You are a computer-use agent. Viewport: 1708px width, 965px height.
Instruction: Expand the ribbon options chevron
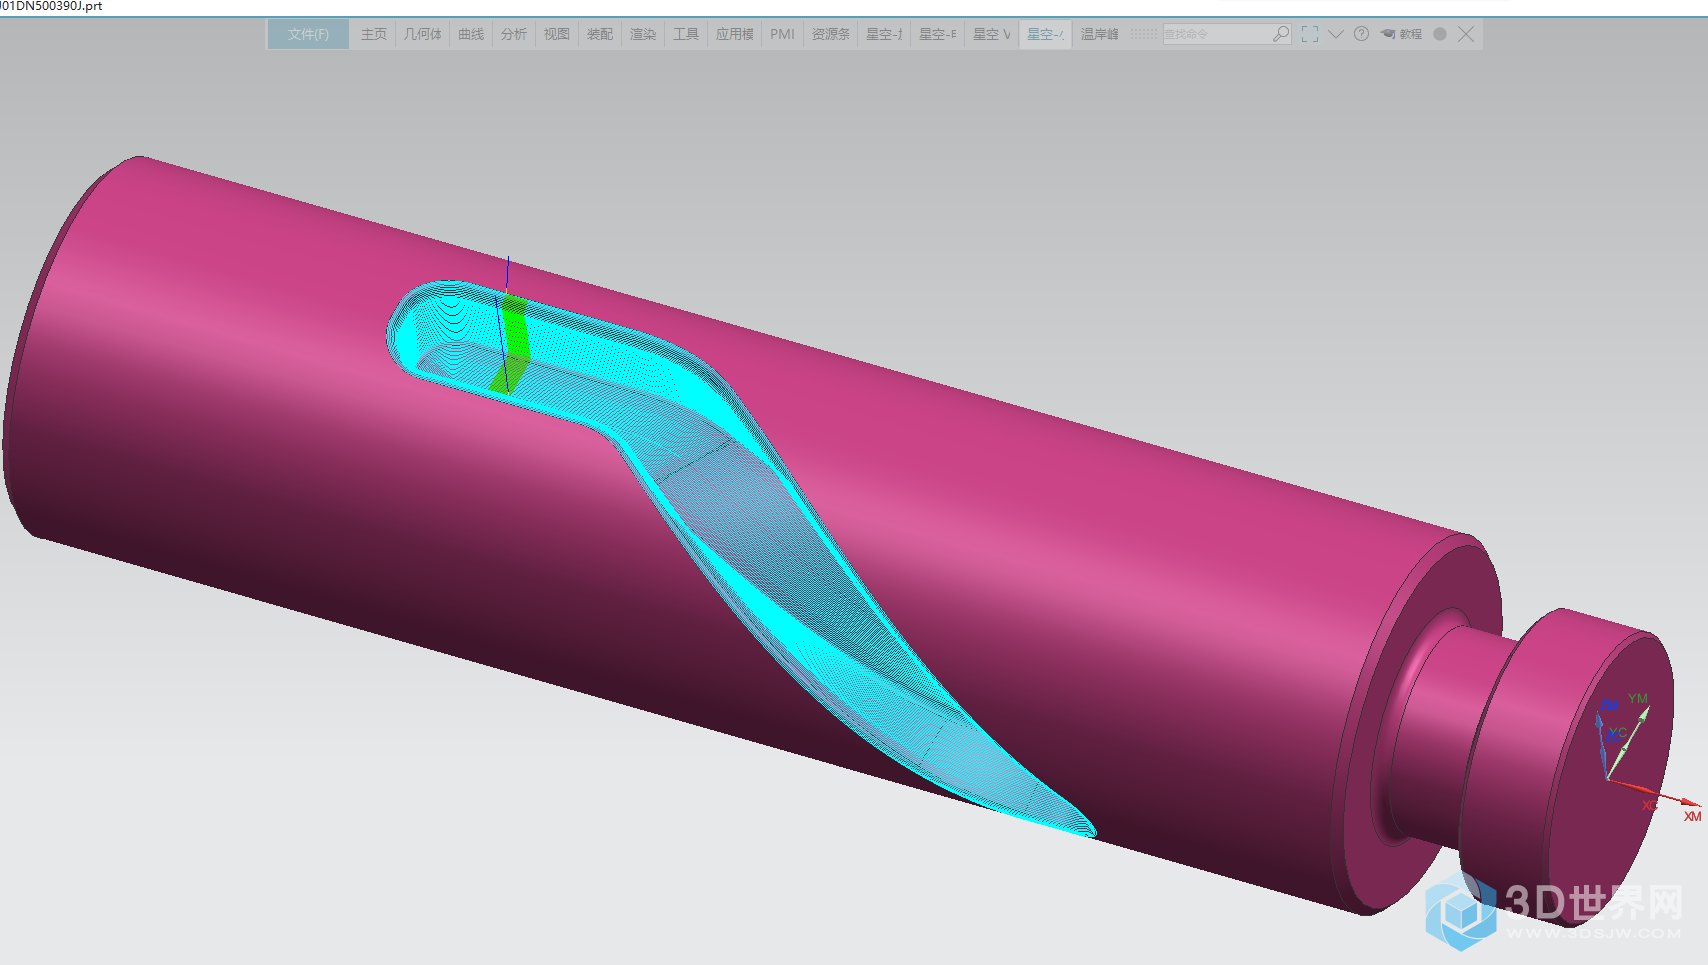coord(1336,34)
